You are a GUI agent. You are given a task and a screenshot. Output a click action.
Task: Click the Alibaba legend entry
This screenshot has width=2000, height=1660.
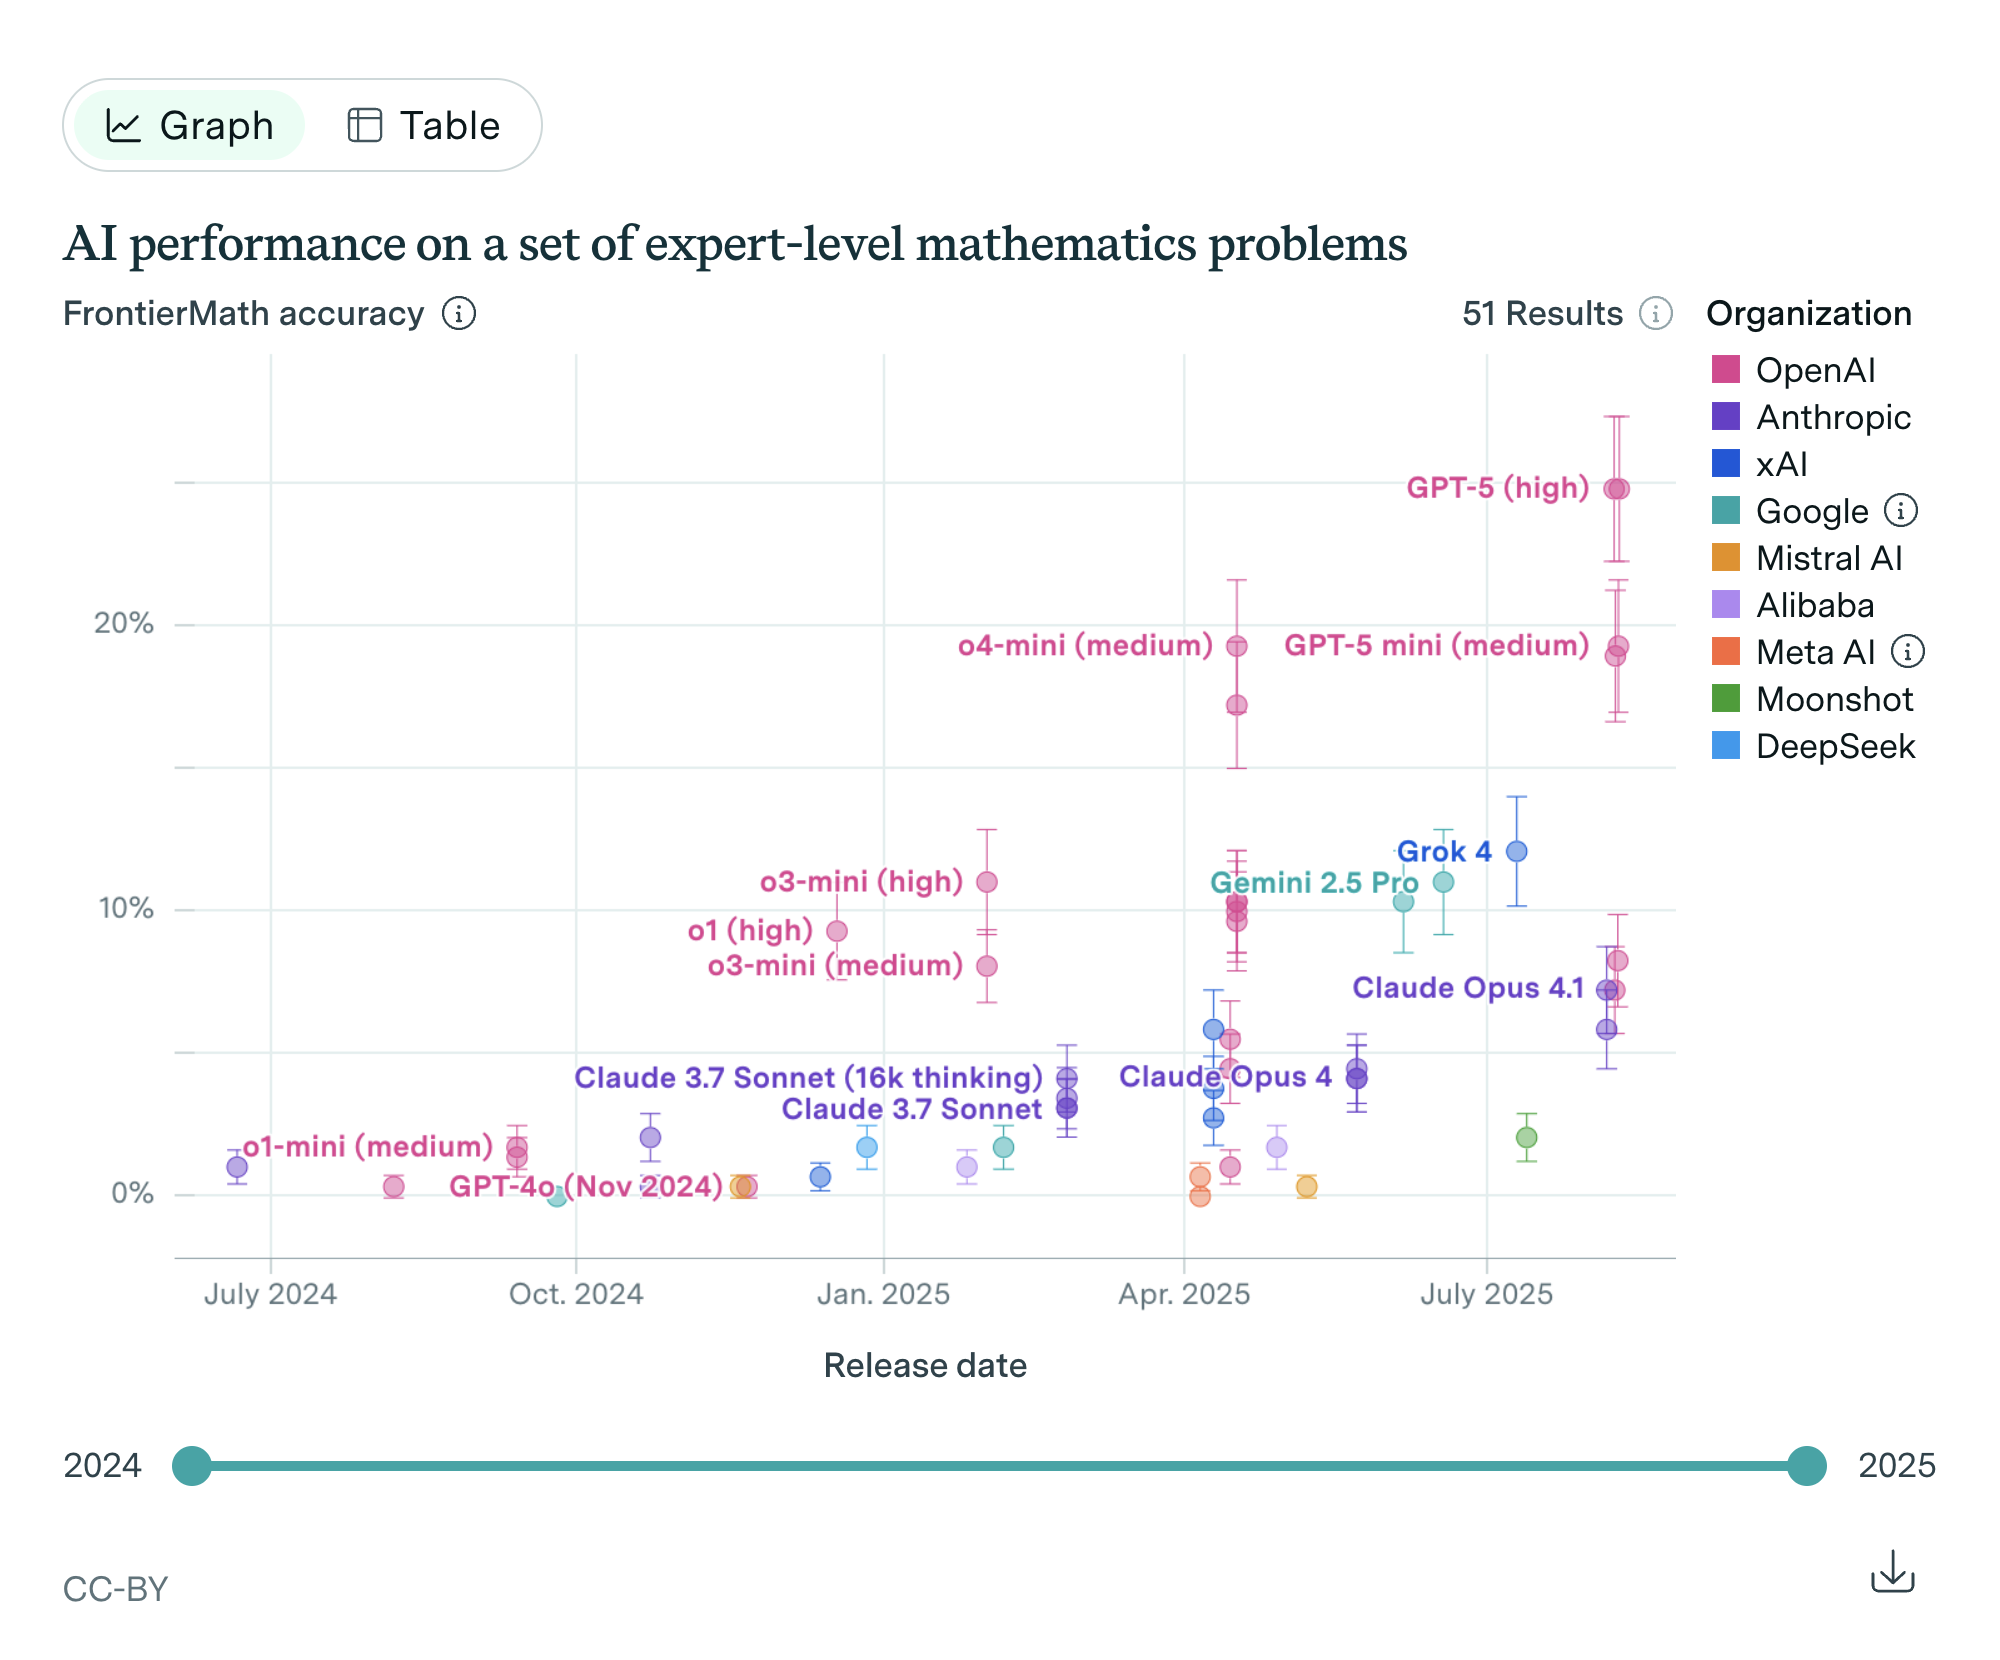(x=1814, y=605)
